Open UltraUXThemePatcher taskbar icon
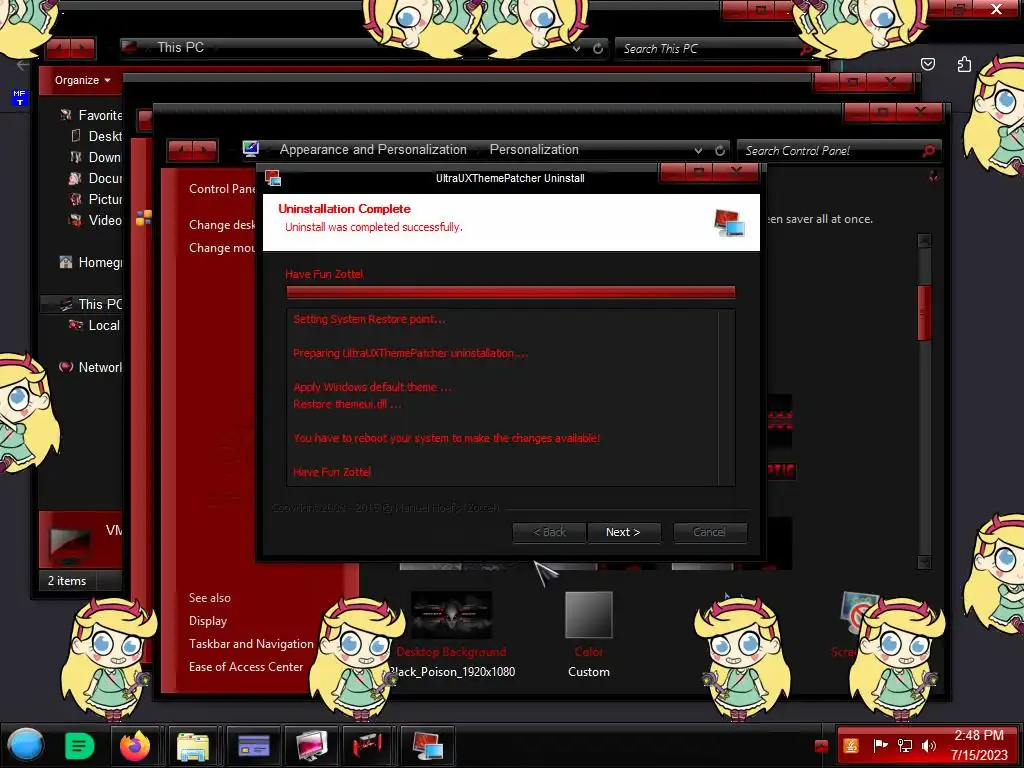 427,746
